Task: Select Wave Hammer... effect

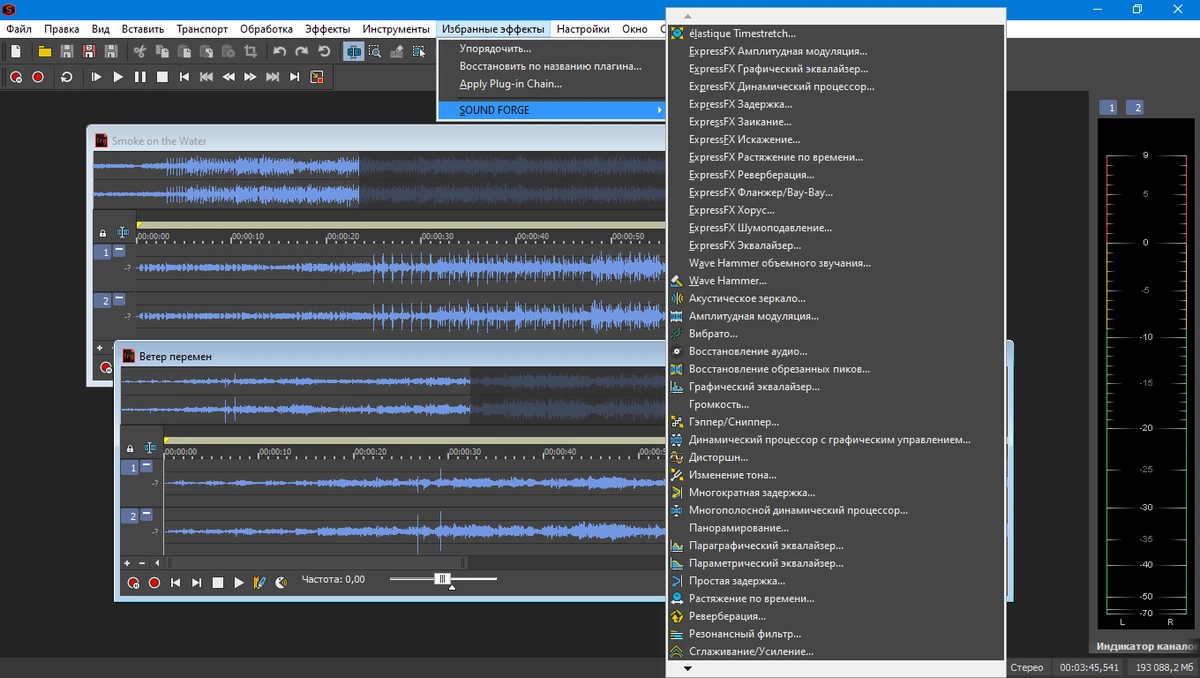Action: (835, 281)
